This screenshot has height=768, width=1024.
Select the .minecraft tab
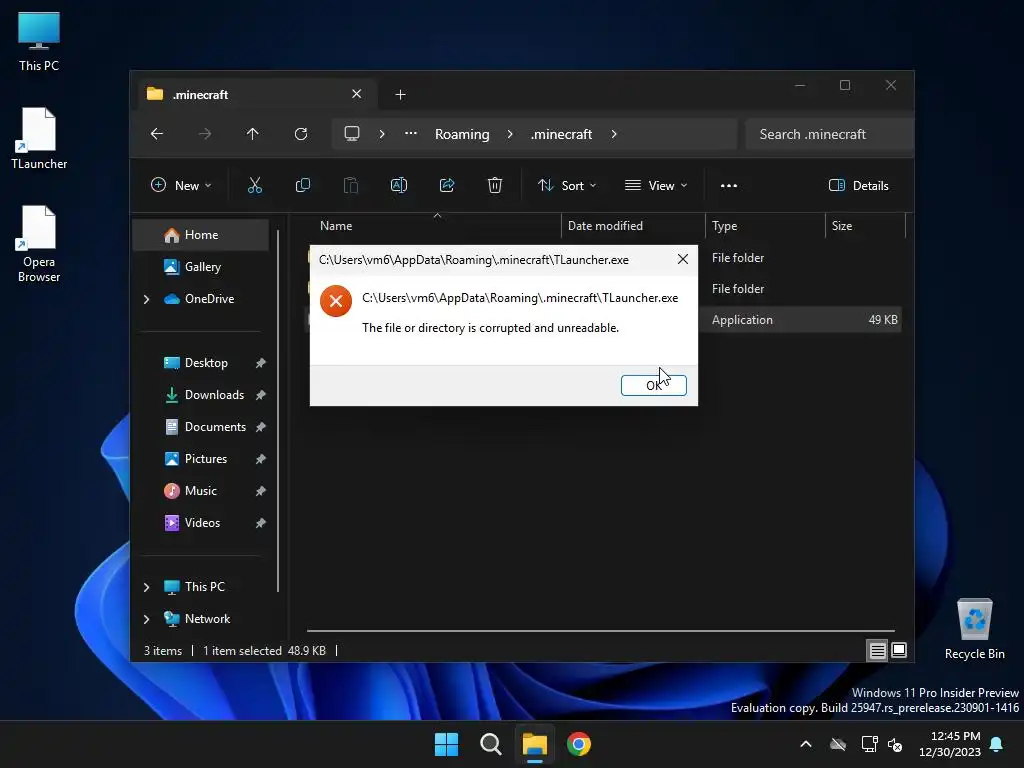click(255, 94)
